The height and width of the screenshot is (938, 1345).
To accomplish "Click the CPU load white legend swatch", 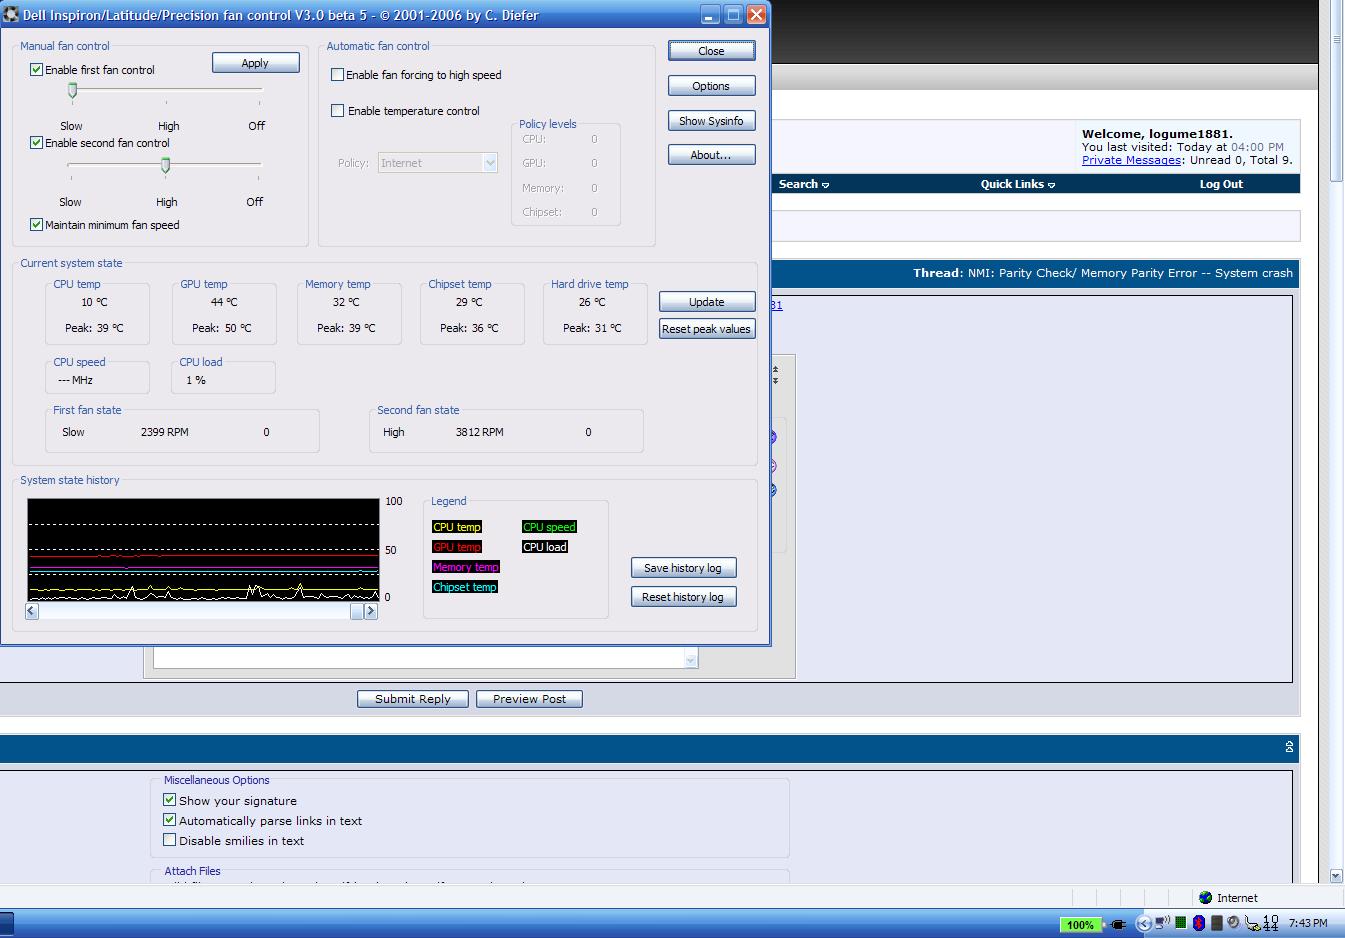I will pyautogui.click(x=545, y=547).
